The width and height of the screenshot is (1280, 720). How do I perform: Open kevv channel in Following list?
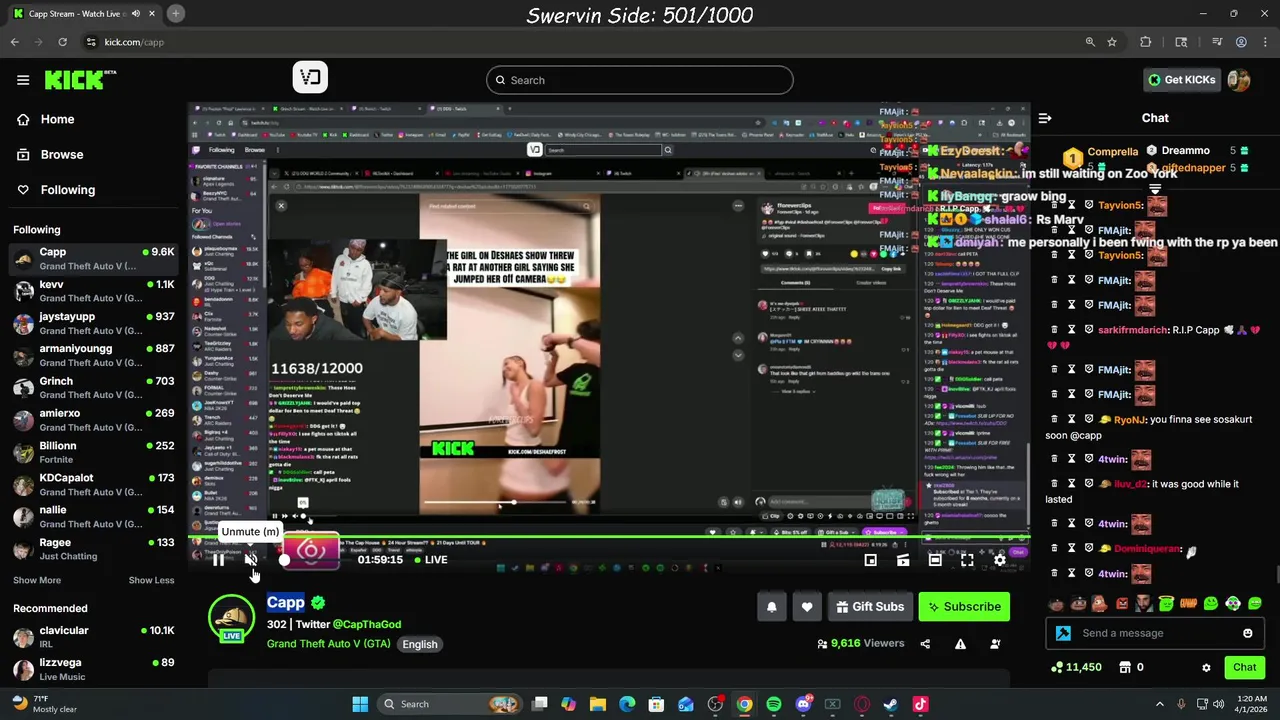tap(93, 291)
